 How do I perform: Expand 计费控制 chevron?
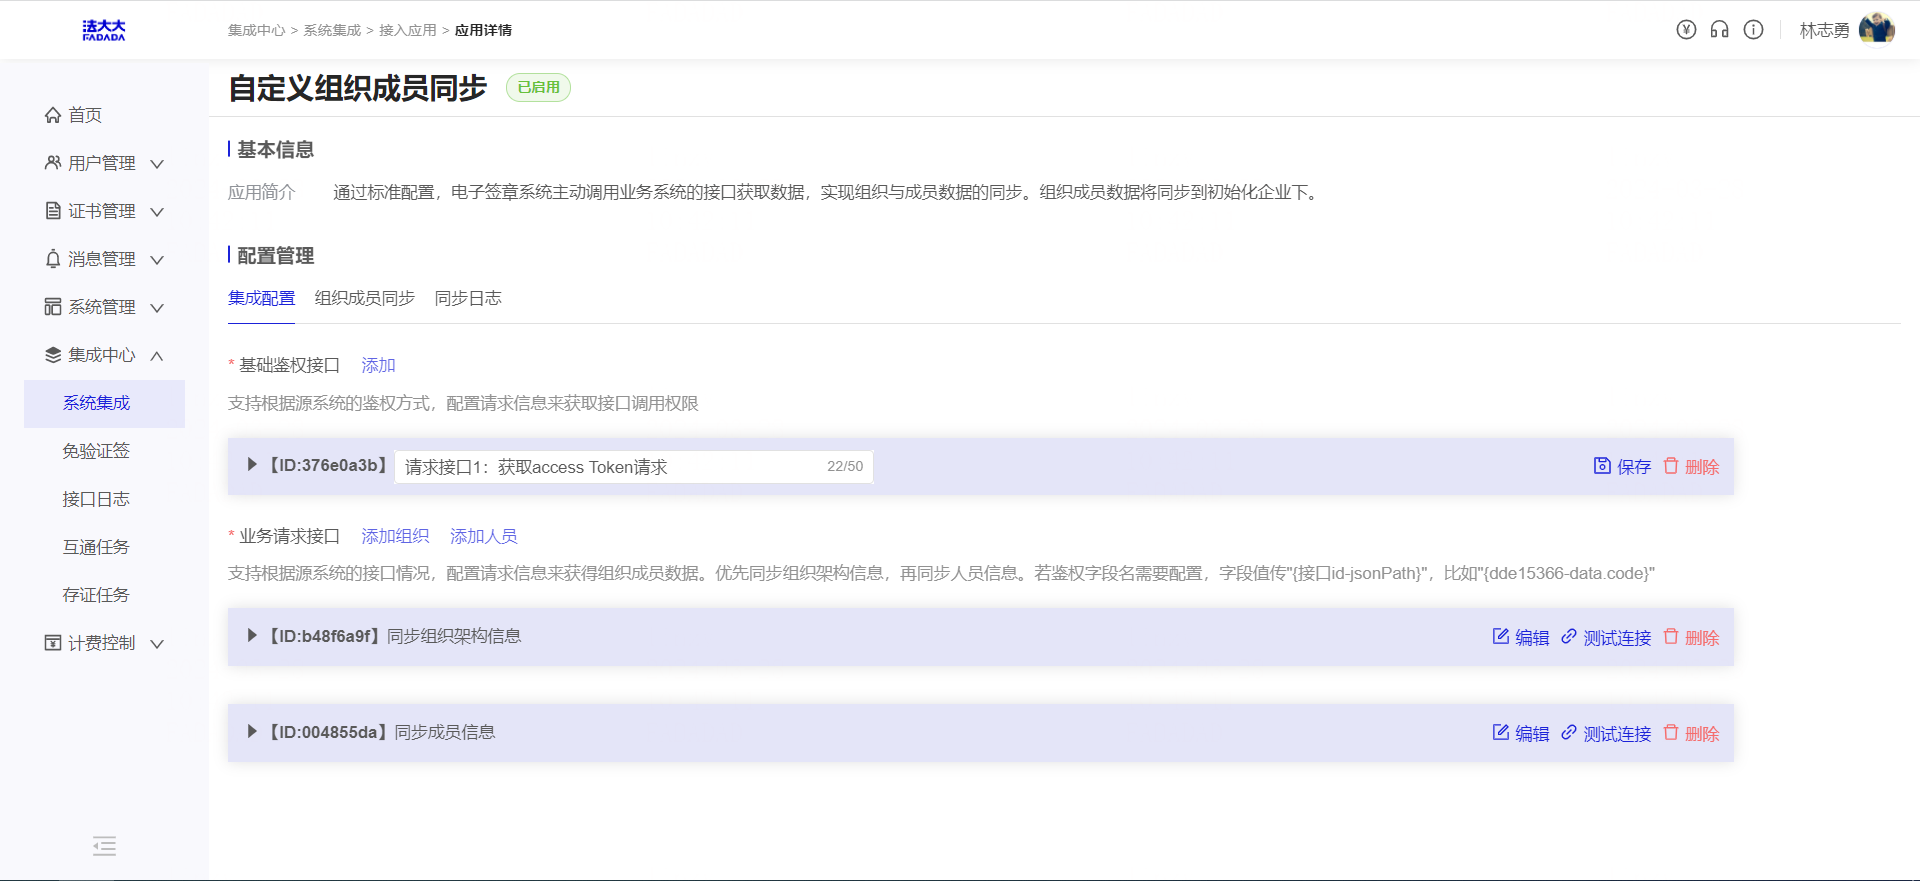pyautogui.click(x=157, y=644)
